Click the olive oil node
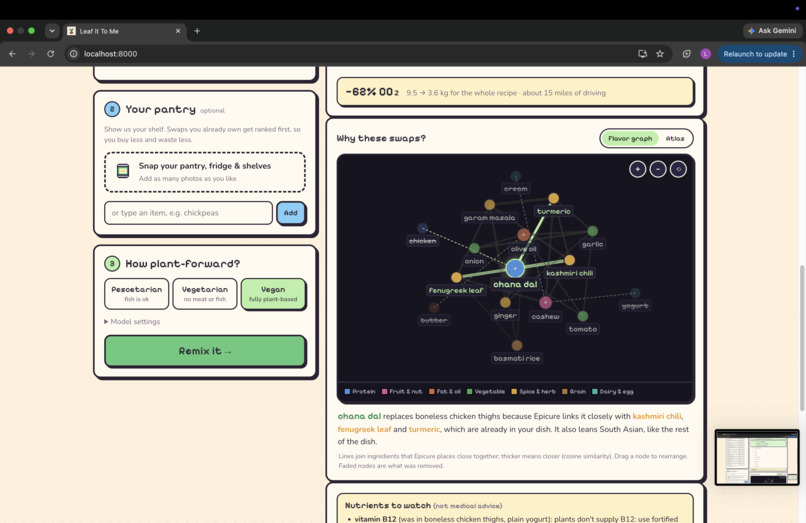The width and height of the screenshot is (806, 523). (523, 235)
